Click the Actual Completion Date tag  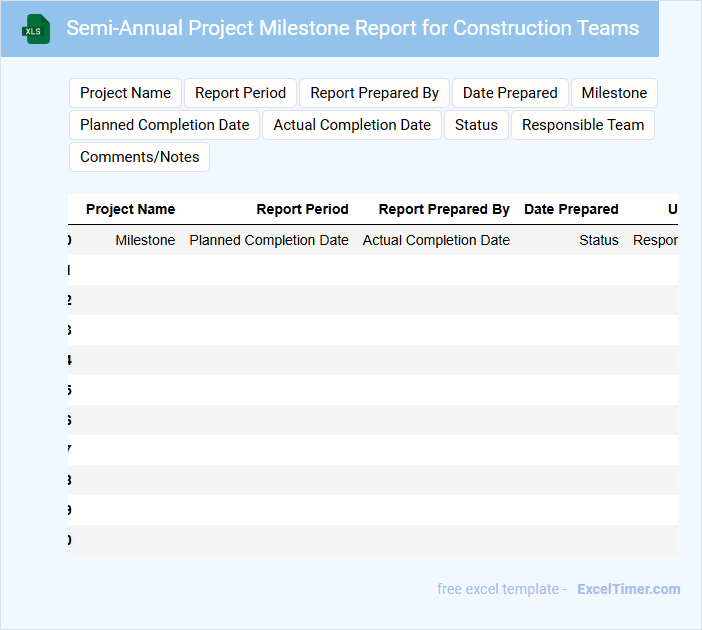pyautogui.click(x=352, y=125)
